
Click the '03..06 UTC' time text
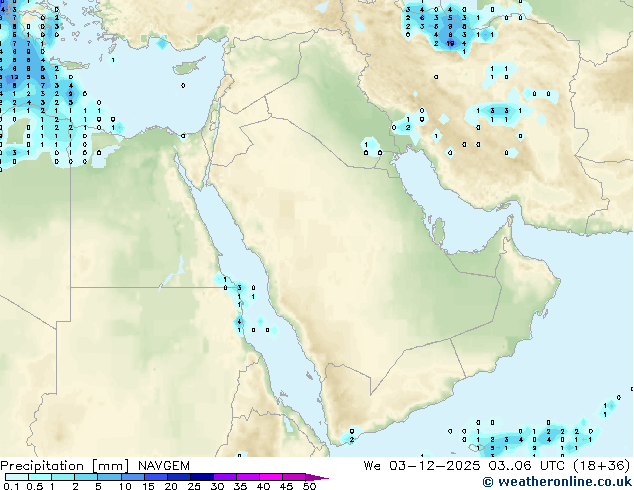526,466
